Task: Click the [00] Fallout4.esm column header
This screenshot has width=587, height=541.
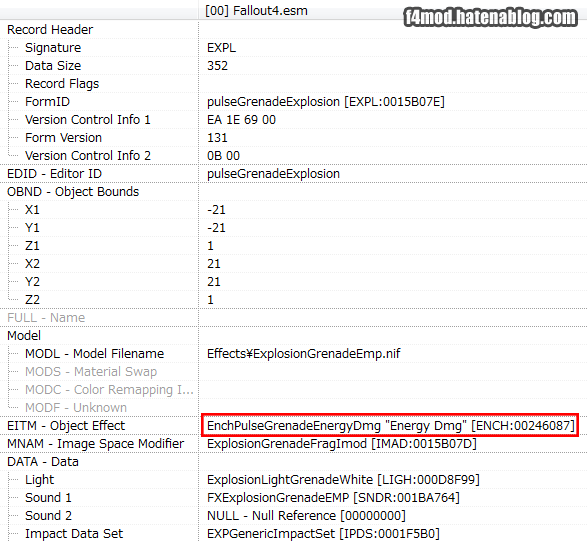Action: coord(256,10)
